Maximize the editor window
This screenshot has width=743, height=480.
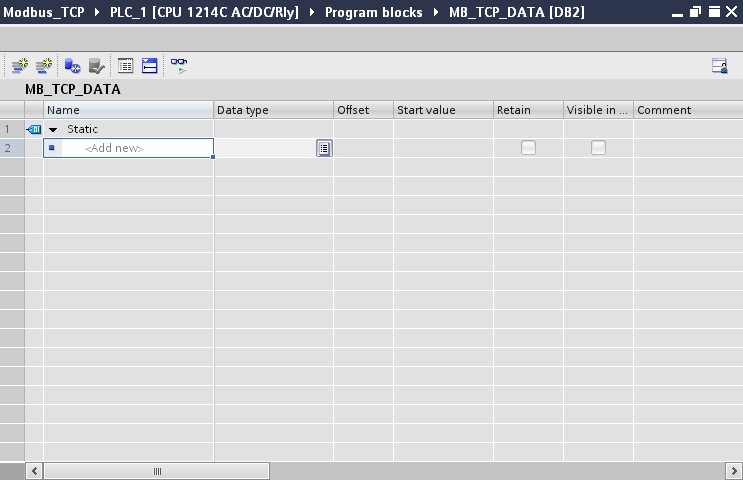click(x=714, y=12)
